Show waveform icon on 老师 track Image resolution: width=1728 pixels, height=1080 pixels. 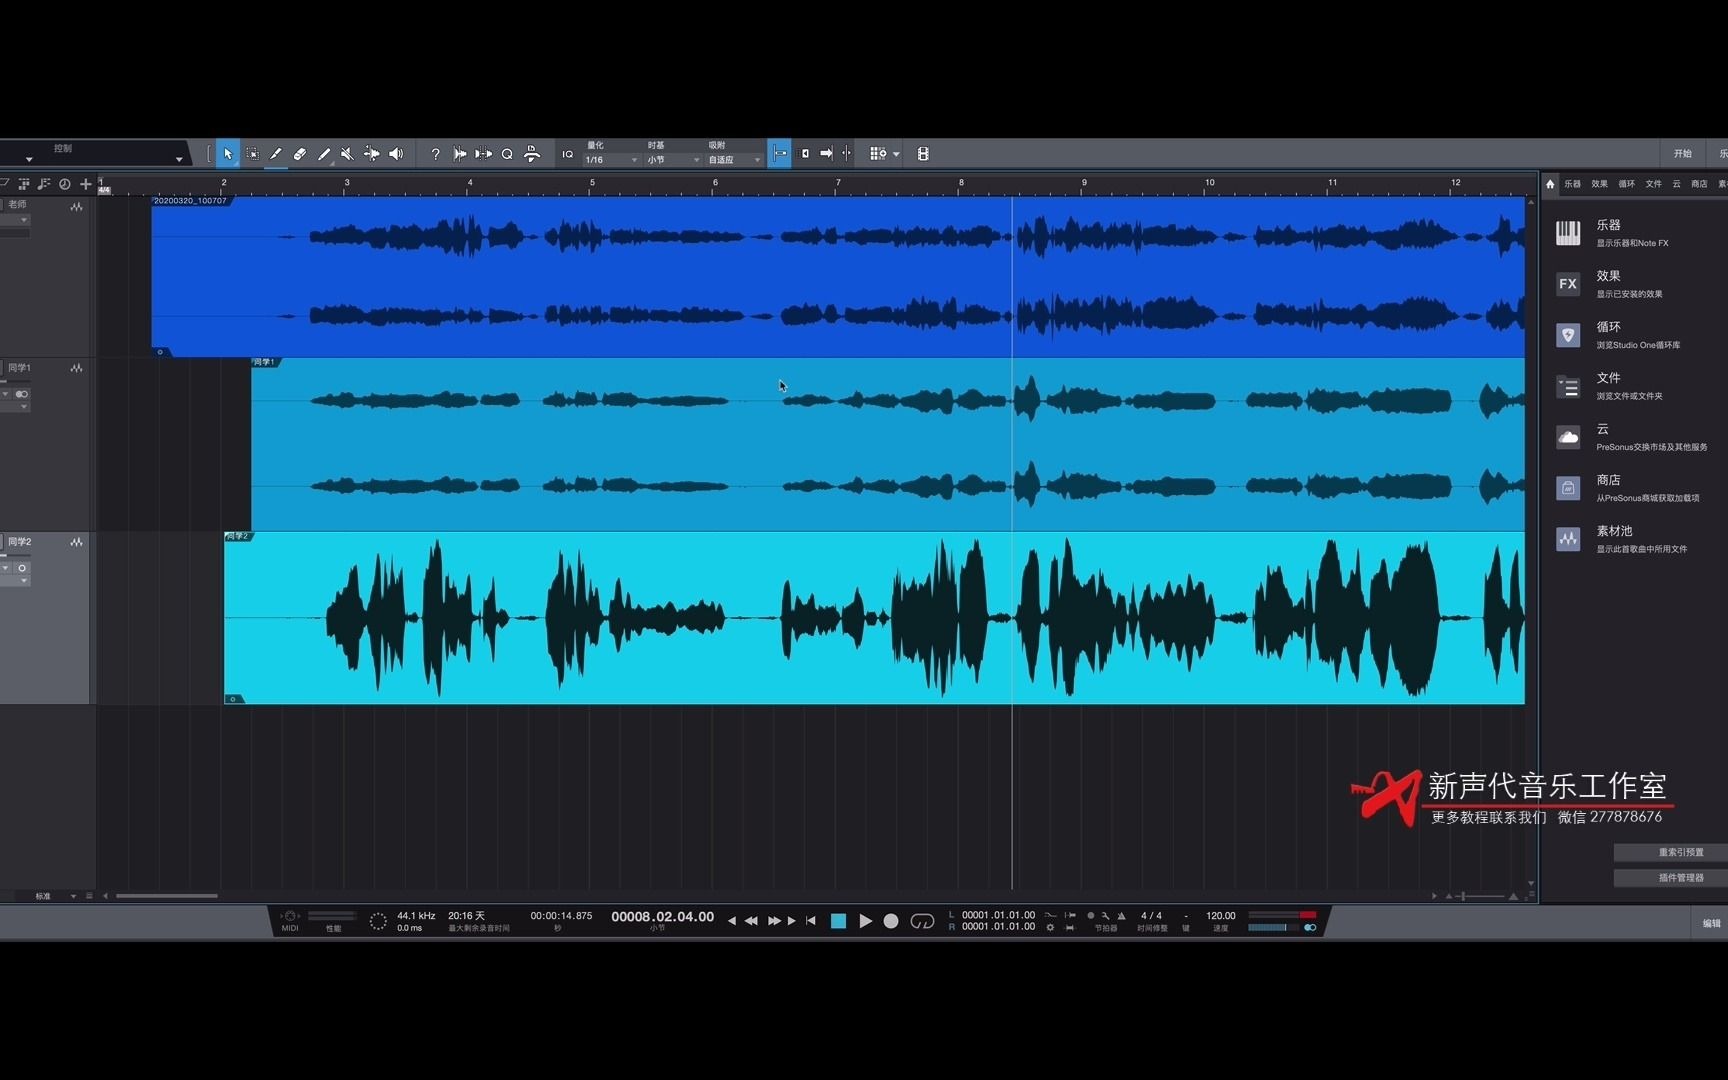[x=76, y=207]
